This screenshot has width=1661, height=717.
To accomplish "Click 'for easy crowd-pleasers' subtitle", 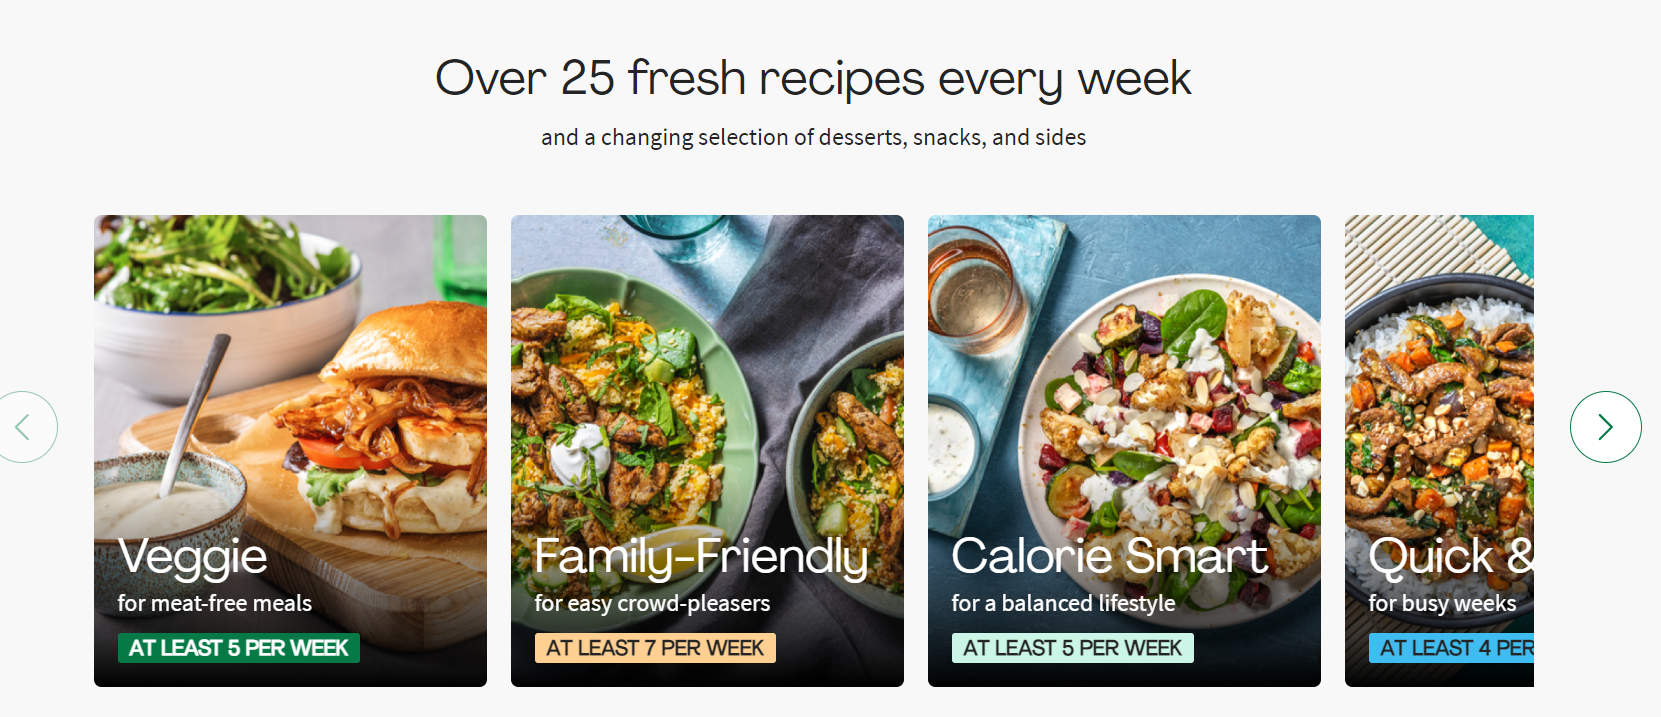I will (652, 603).
